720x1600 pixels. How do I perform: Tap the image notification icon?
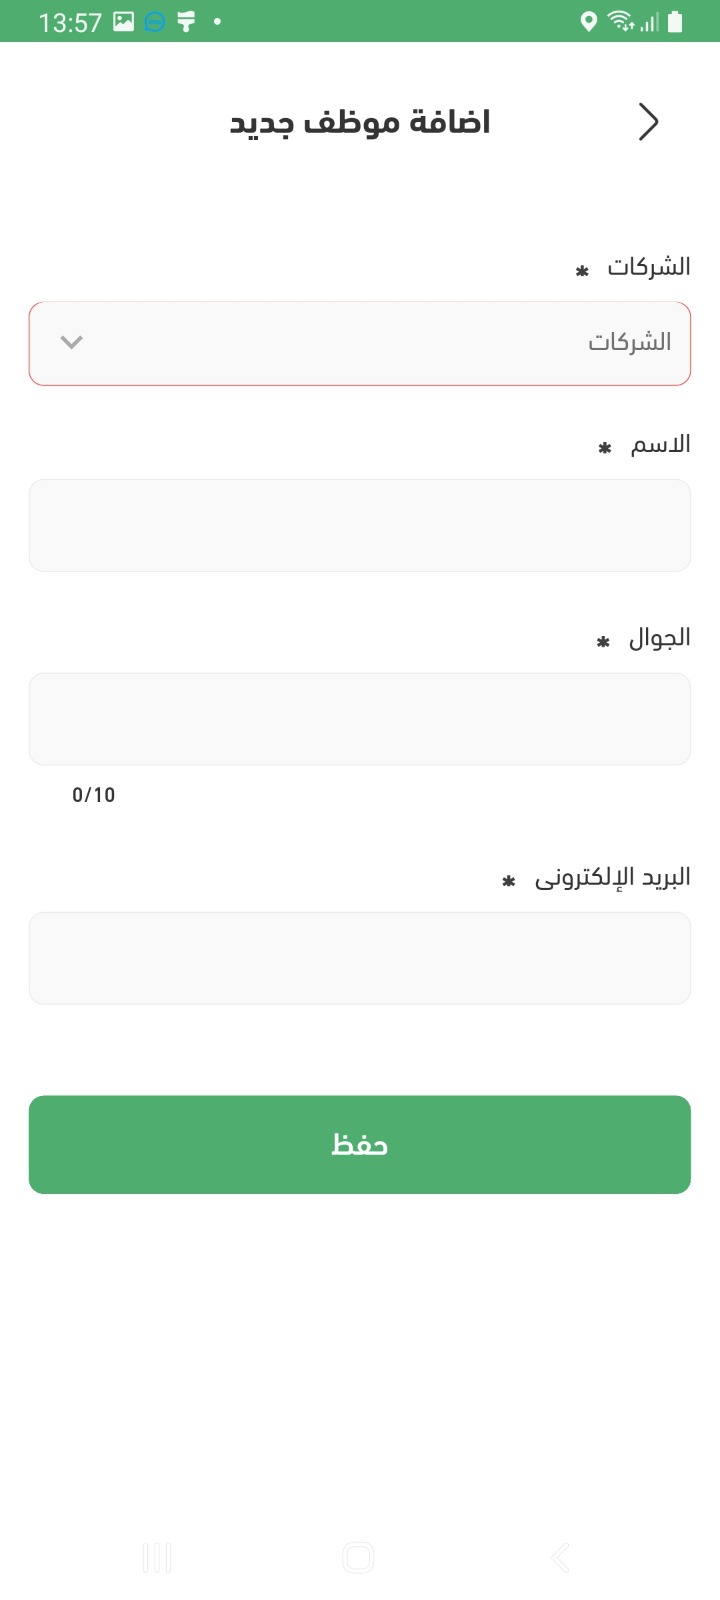pos(124,21)
